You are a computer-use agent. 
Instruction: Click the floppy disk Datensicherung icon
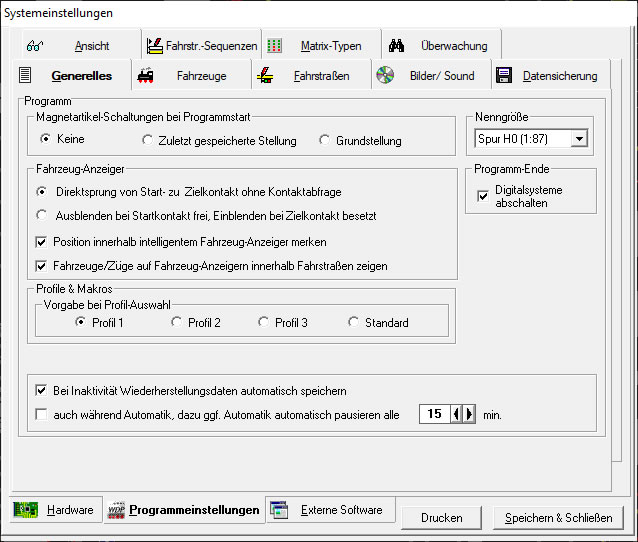click(504, 76)
